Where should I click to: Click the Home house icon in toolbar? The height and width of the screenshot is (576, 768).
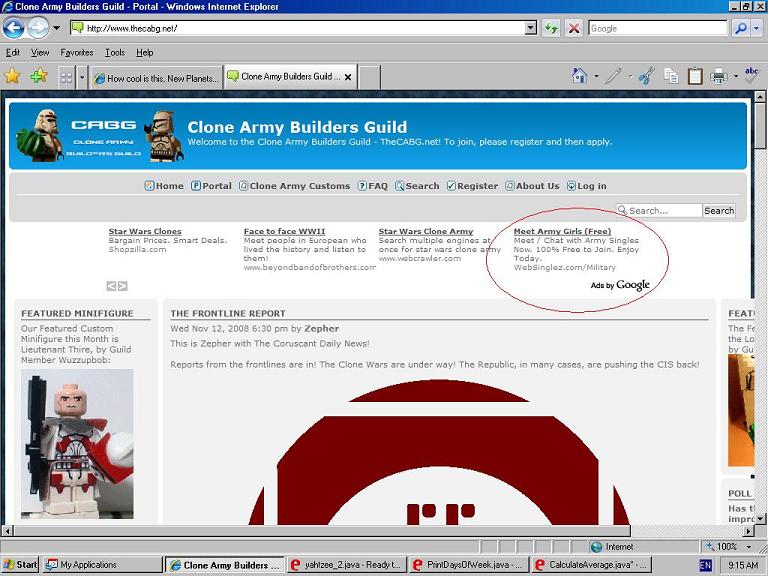pyautogui.click(x=579, y=76)
